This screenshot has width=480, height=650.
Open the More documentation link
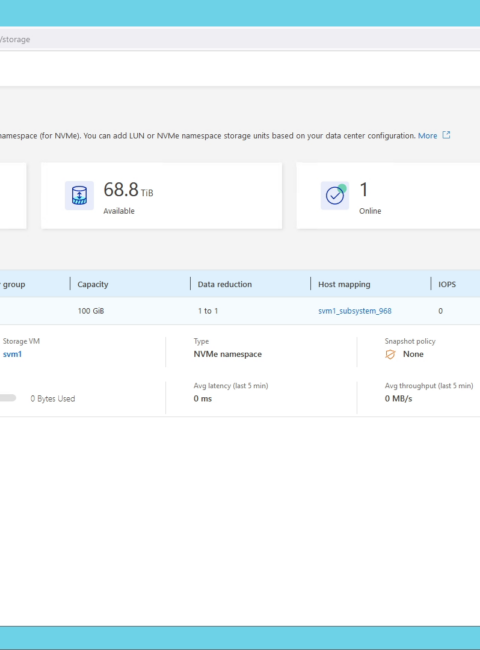[427, 136]
